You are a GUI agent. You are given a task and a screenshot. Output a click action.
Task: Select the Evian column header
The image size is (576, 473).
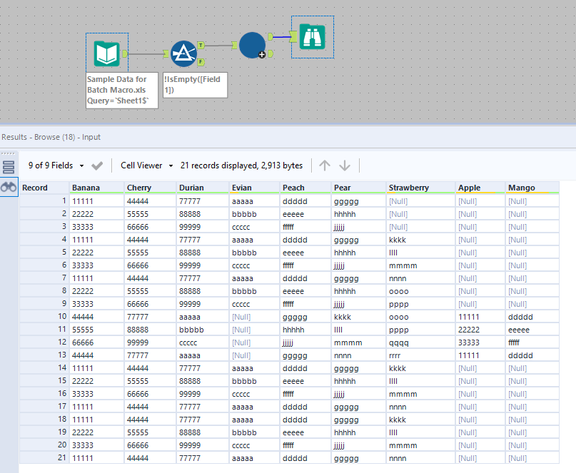coord(255,188)
